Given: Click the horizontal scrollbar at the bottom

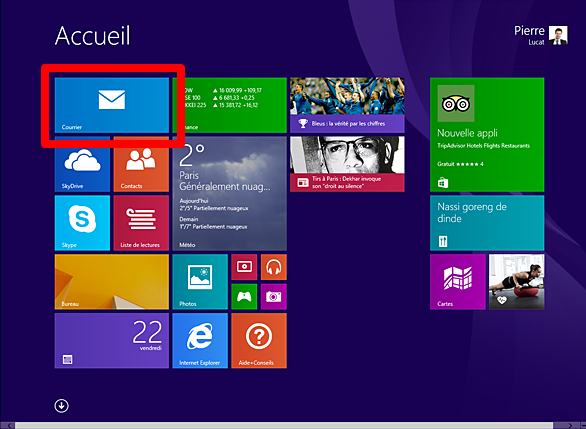Looking at the screenshot, I should (284, 426).
